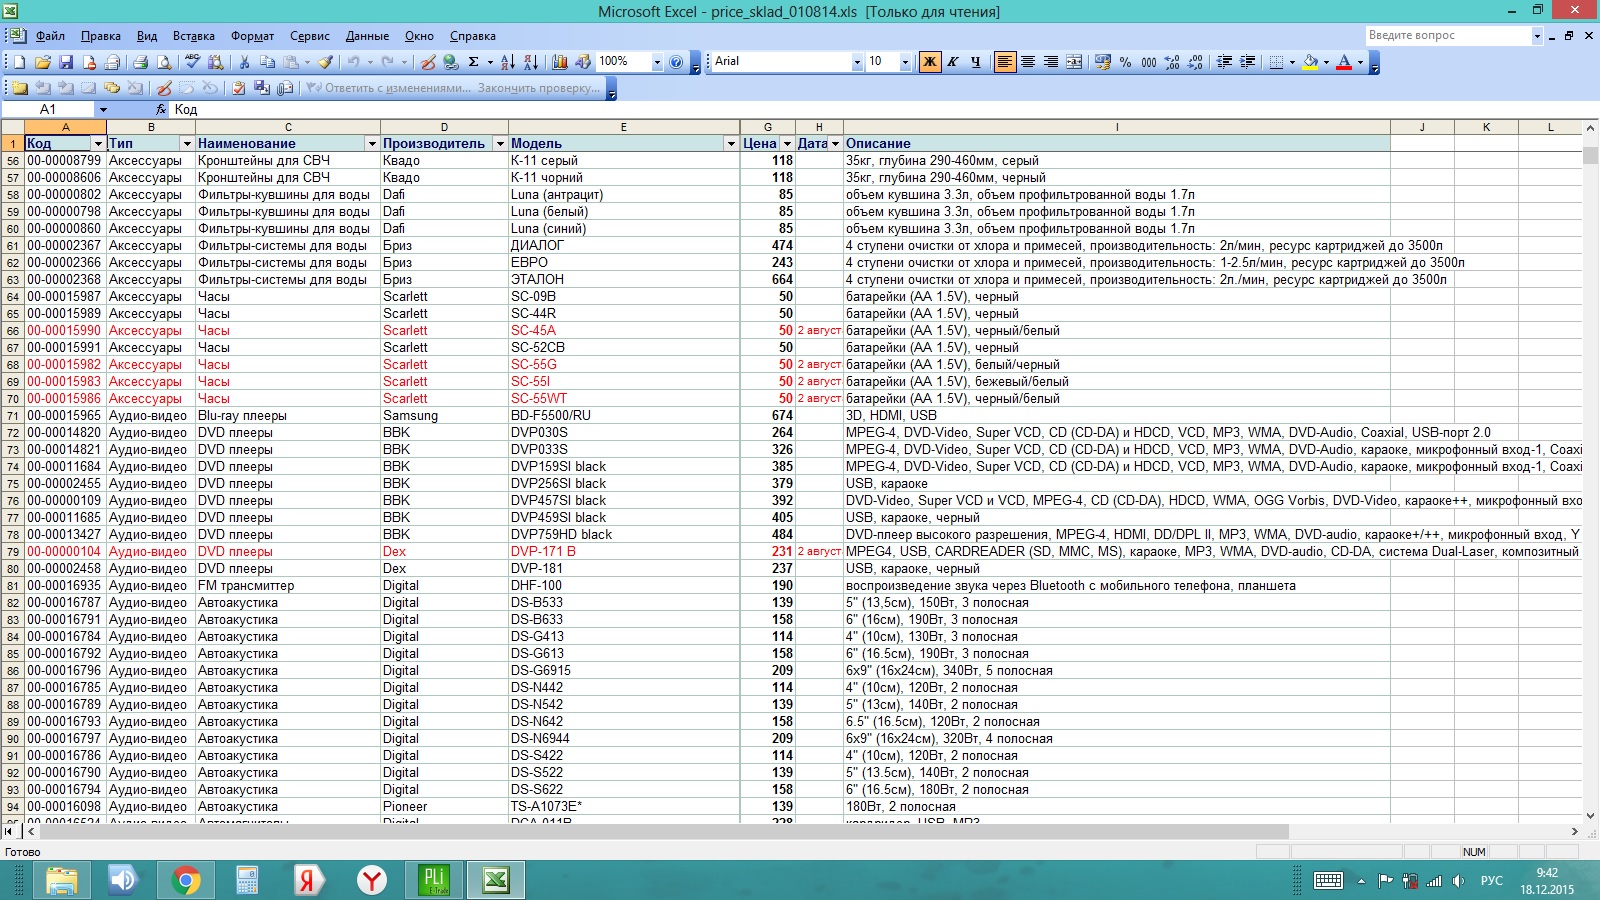Toggle underline (Ч) formatting

click(976, 62)
